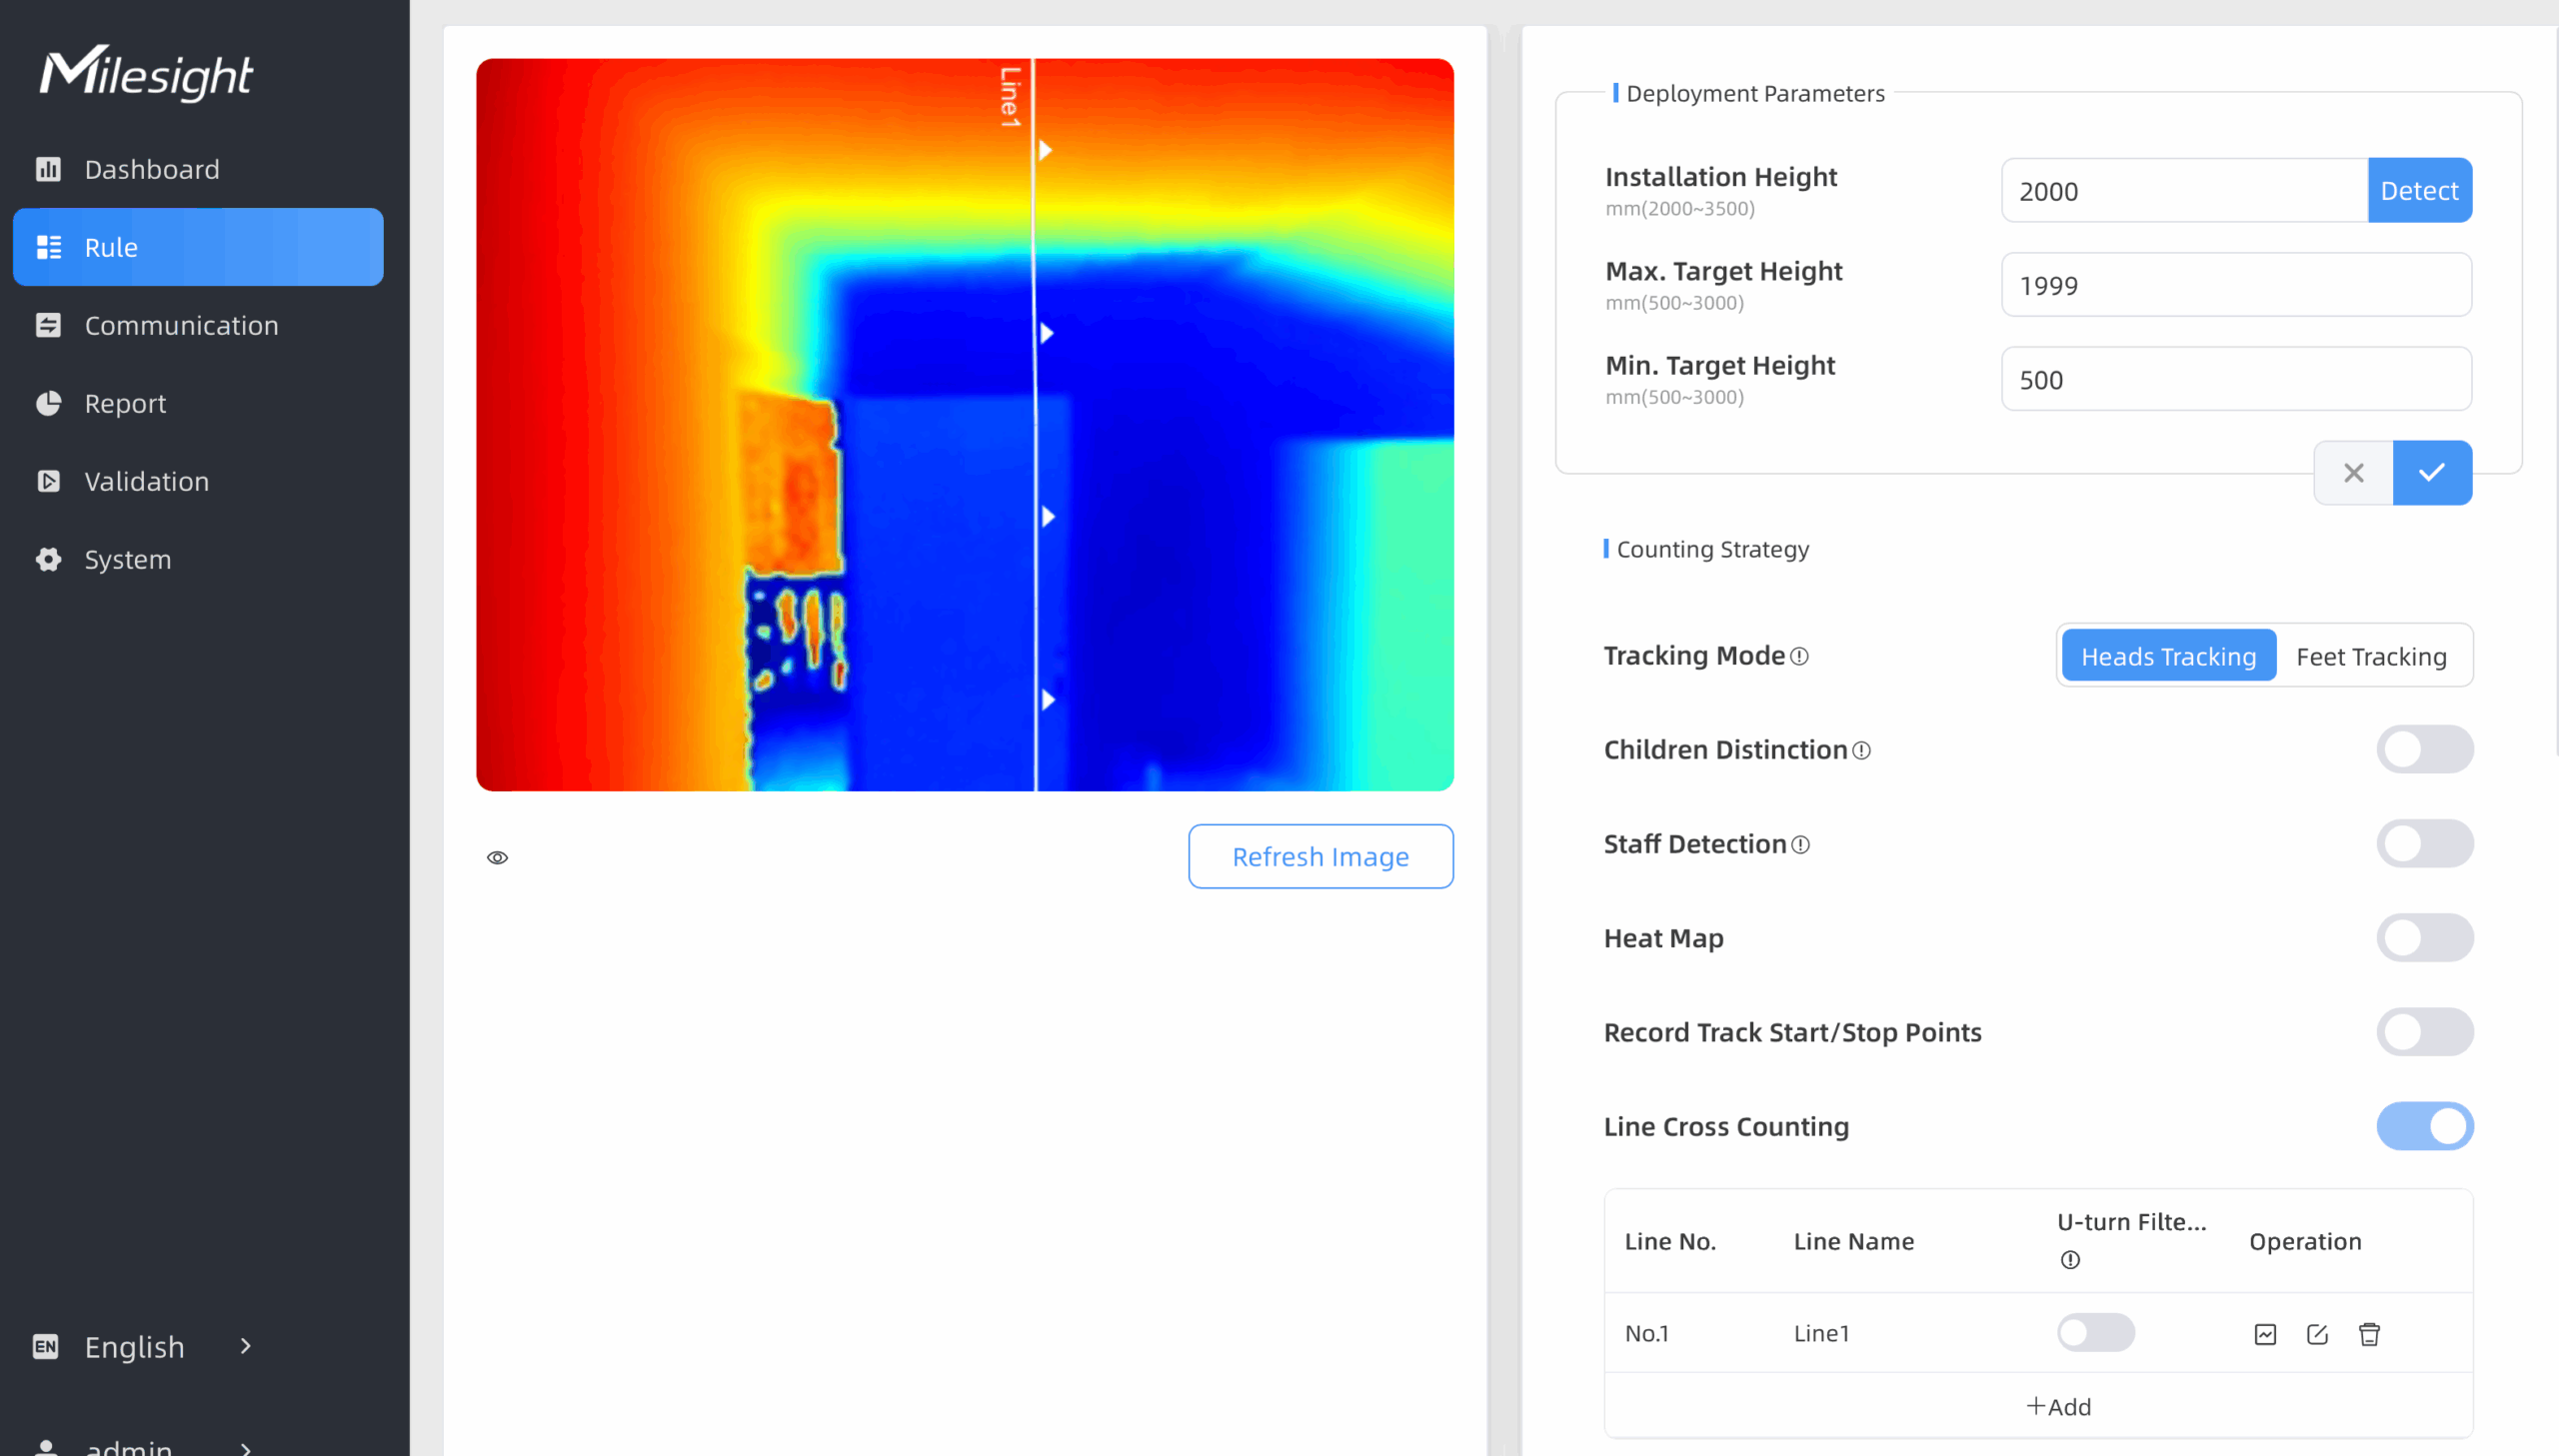Select Feet Tracking mode
Image resolution: width=2559 pixels, height=1456 pixels.
(2371, 656)
